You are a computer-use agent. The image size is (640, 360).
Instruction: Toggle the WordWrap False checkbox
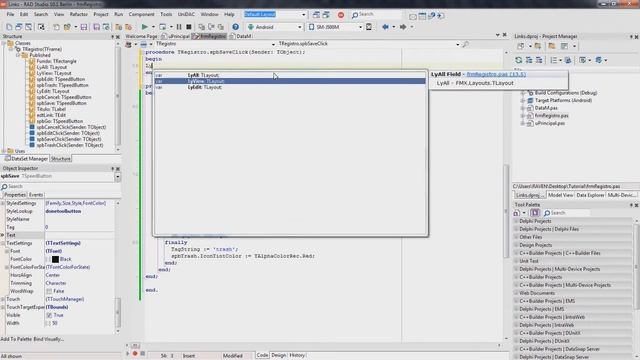click(49, 291)
